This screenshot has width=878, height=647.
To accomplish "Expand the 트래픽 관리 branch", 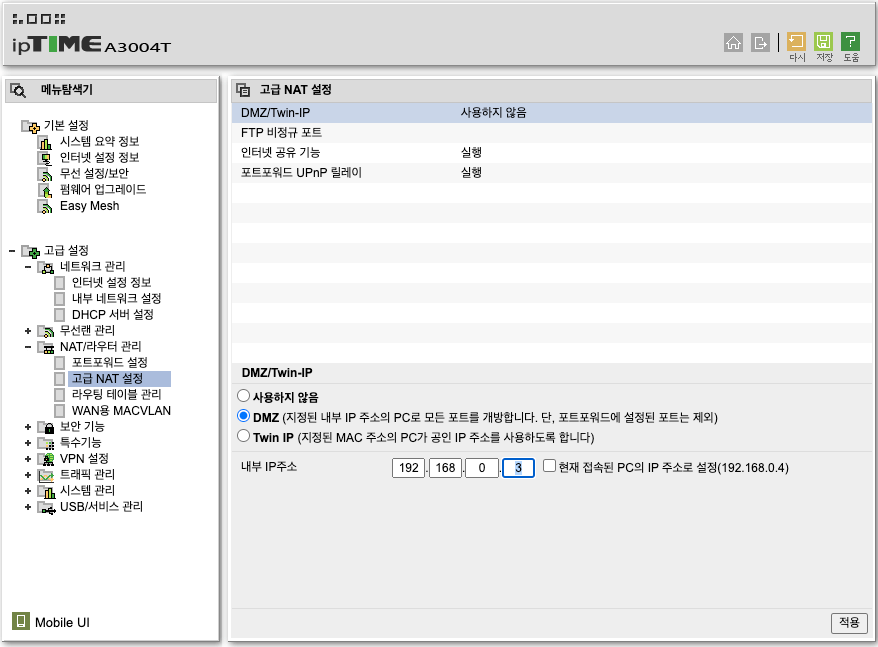I will tap(27, 475).
